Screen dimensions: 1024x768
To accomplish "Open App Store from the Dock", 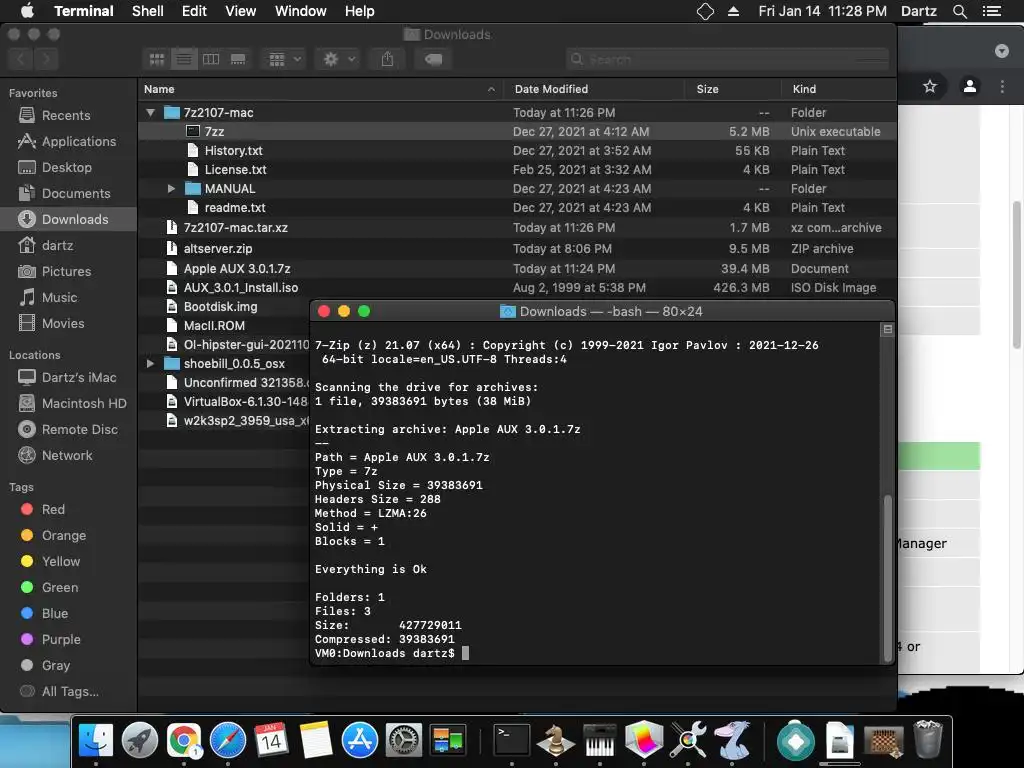I will [360, 741].
